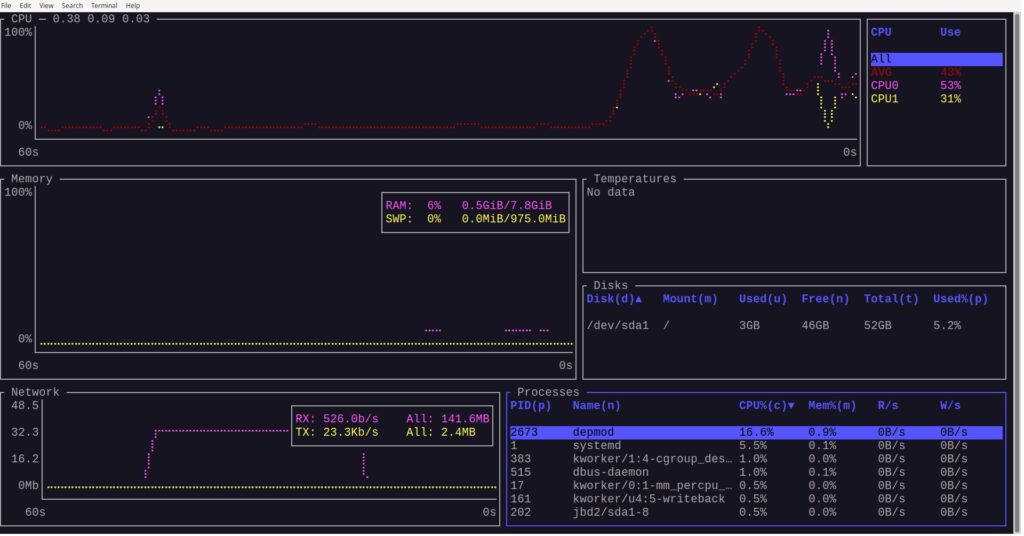Image resolution: width=1024 pixels, height=536 pixels.
Task: Click the R/s column header
Action: 888,406
